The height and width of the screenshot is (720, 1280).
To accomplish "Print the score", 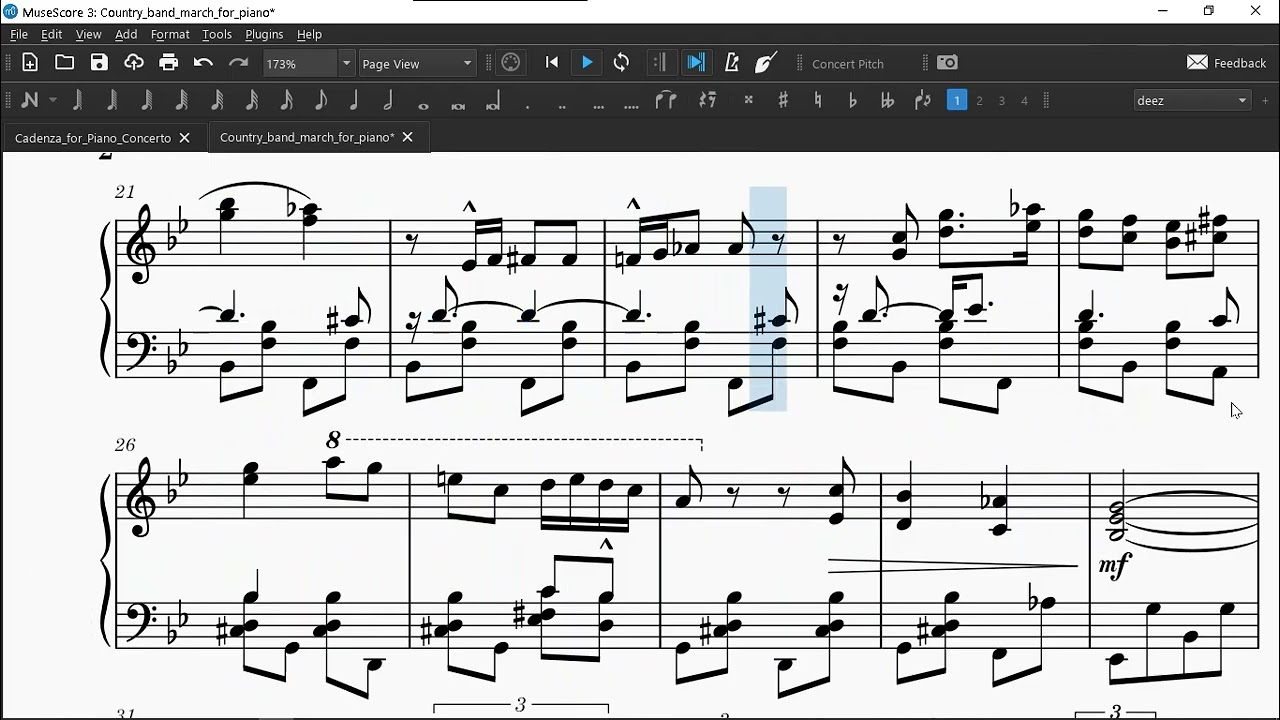I will 169,63.
